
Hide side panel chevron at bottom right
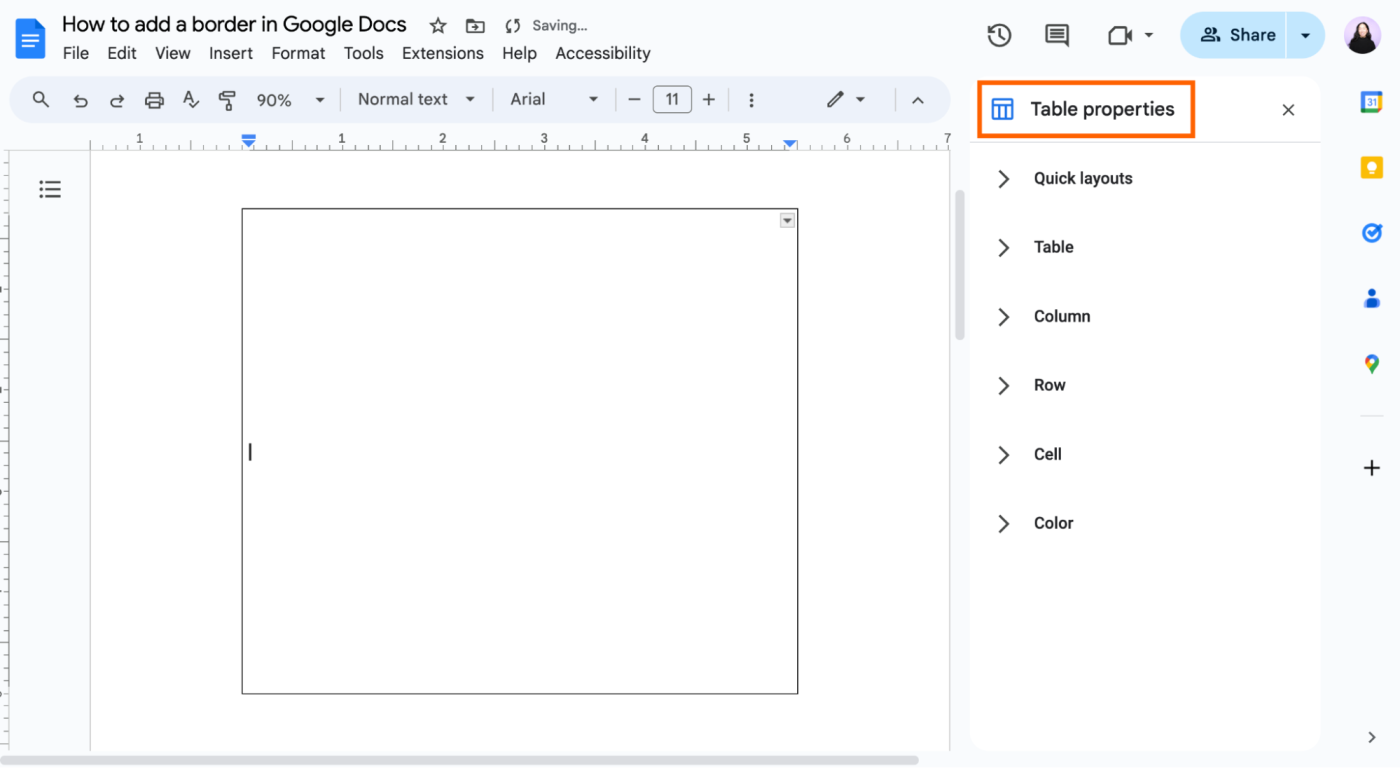[1371, 738]
